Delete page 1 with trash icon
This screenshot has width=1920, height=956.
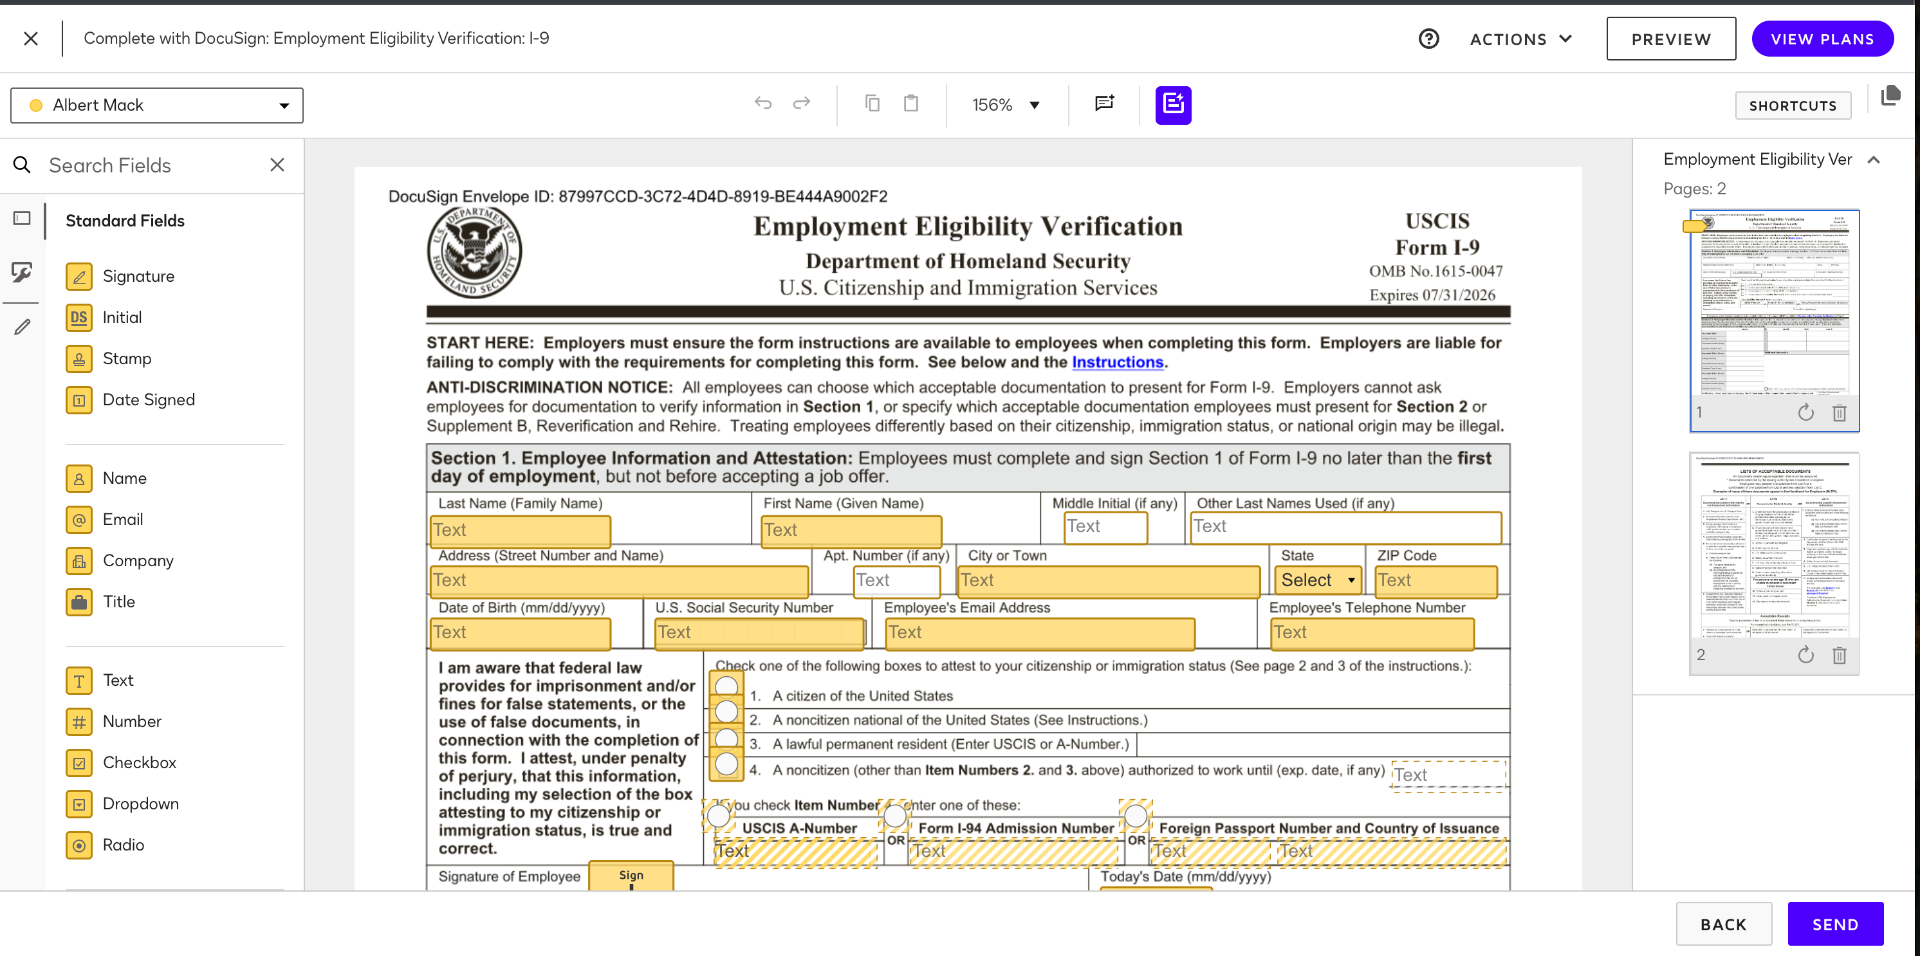coord(1839,413)
